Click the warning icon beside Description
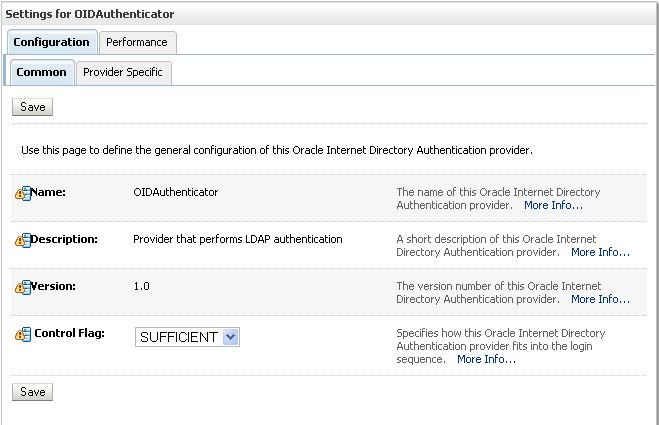659x425 pixels. point(23,240)
